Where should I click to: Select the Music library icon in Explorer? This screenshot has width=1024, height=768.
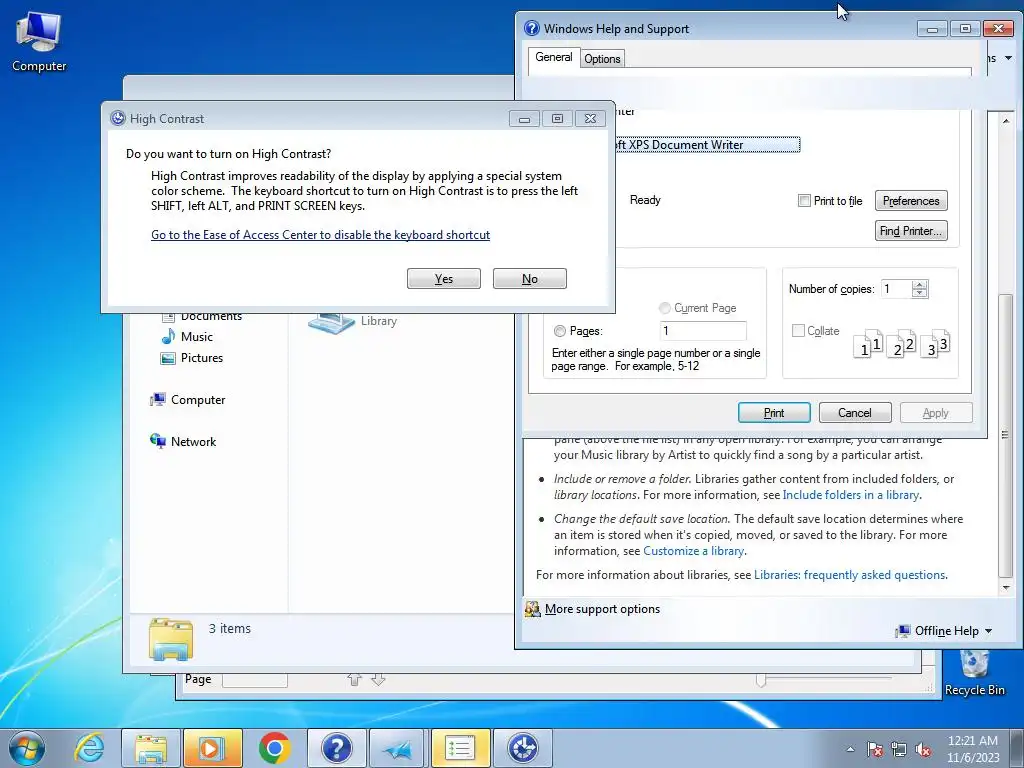(168, 336)
